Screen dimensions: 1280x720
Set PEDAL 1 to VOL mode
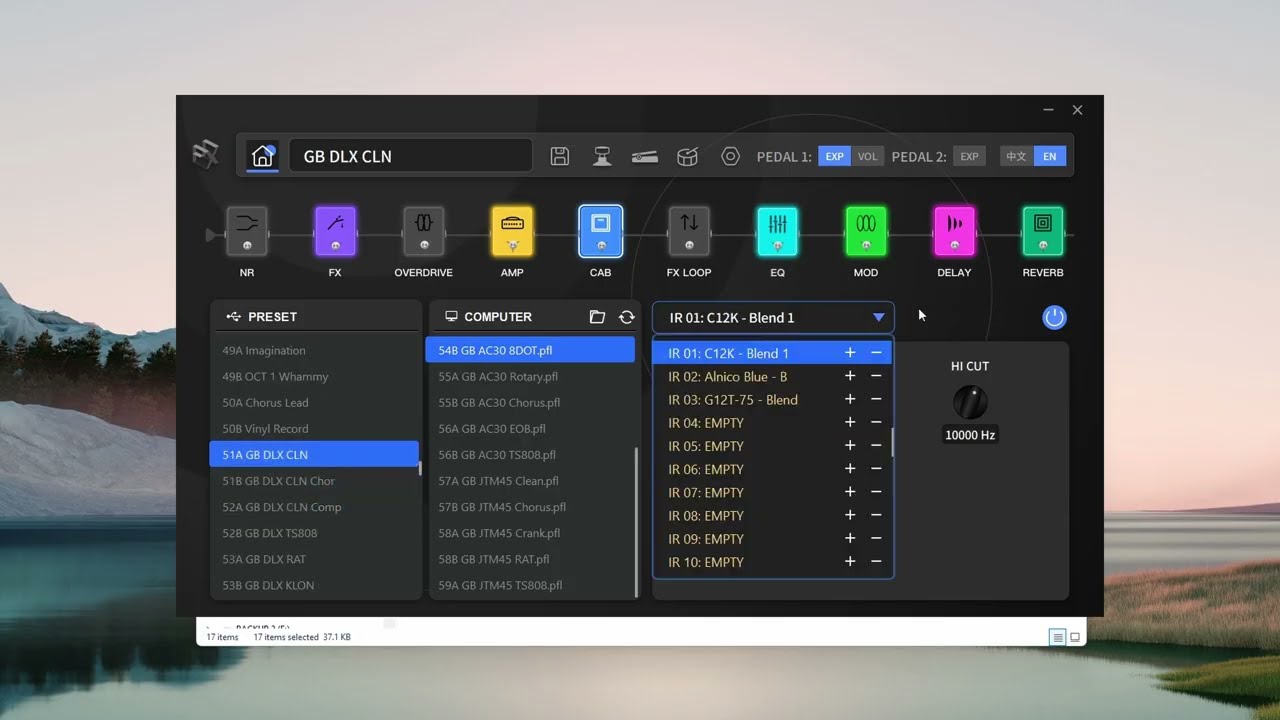(x=867, y=156)
